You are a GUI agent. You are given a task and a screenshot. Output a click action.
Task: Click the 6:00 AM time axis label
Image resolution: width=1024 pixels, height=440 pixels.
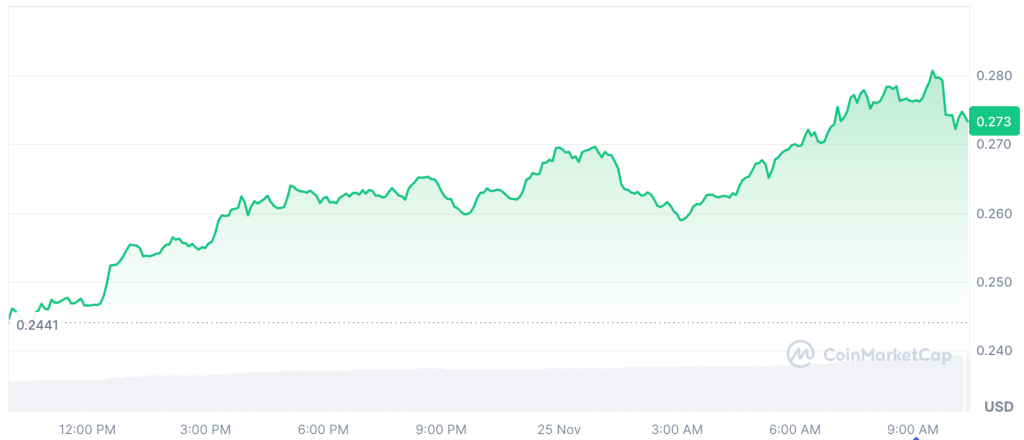(795, 429)
